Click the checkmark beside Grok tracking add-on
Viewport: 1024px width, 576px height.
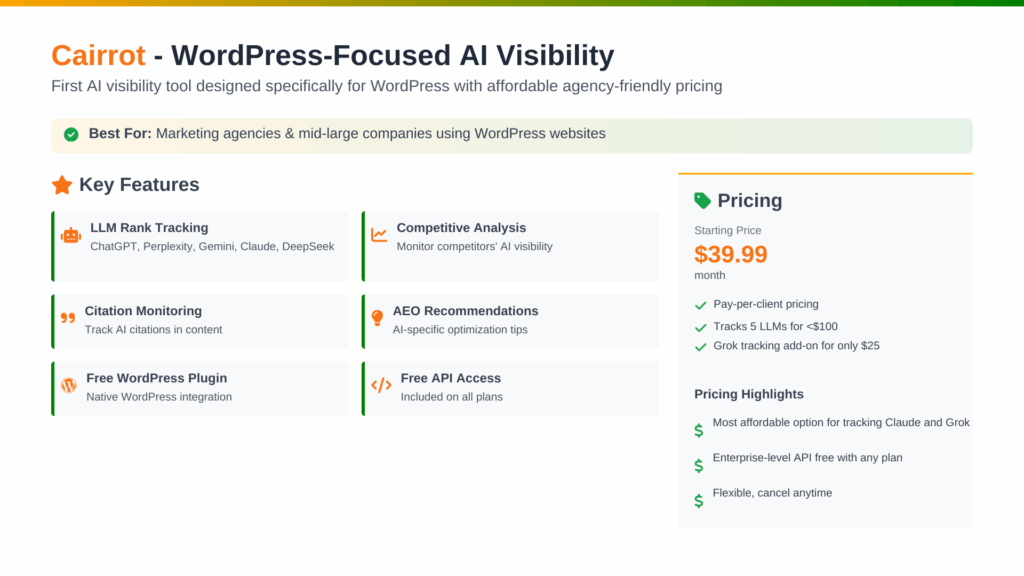click(700, 346)
